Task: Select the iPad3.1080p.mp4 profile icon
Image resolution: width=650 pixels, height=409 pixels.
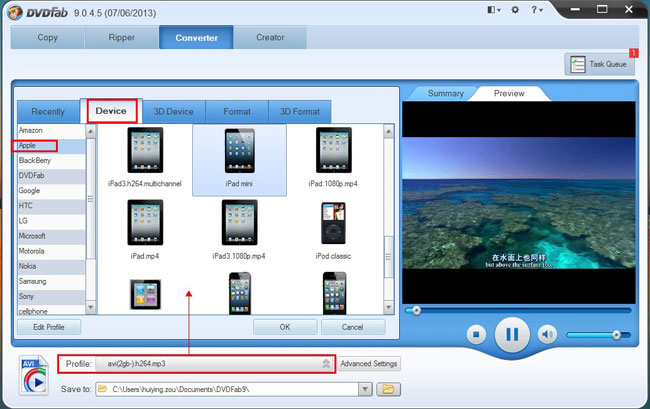Action: 239,223
